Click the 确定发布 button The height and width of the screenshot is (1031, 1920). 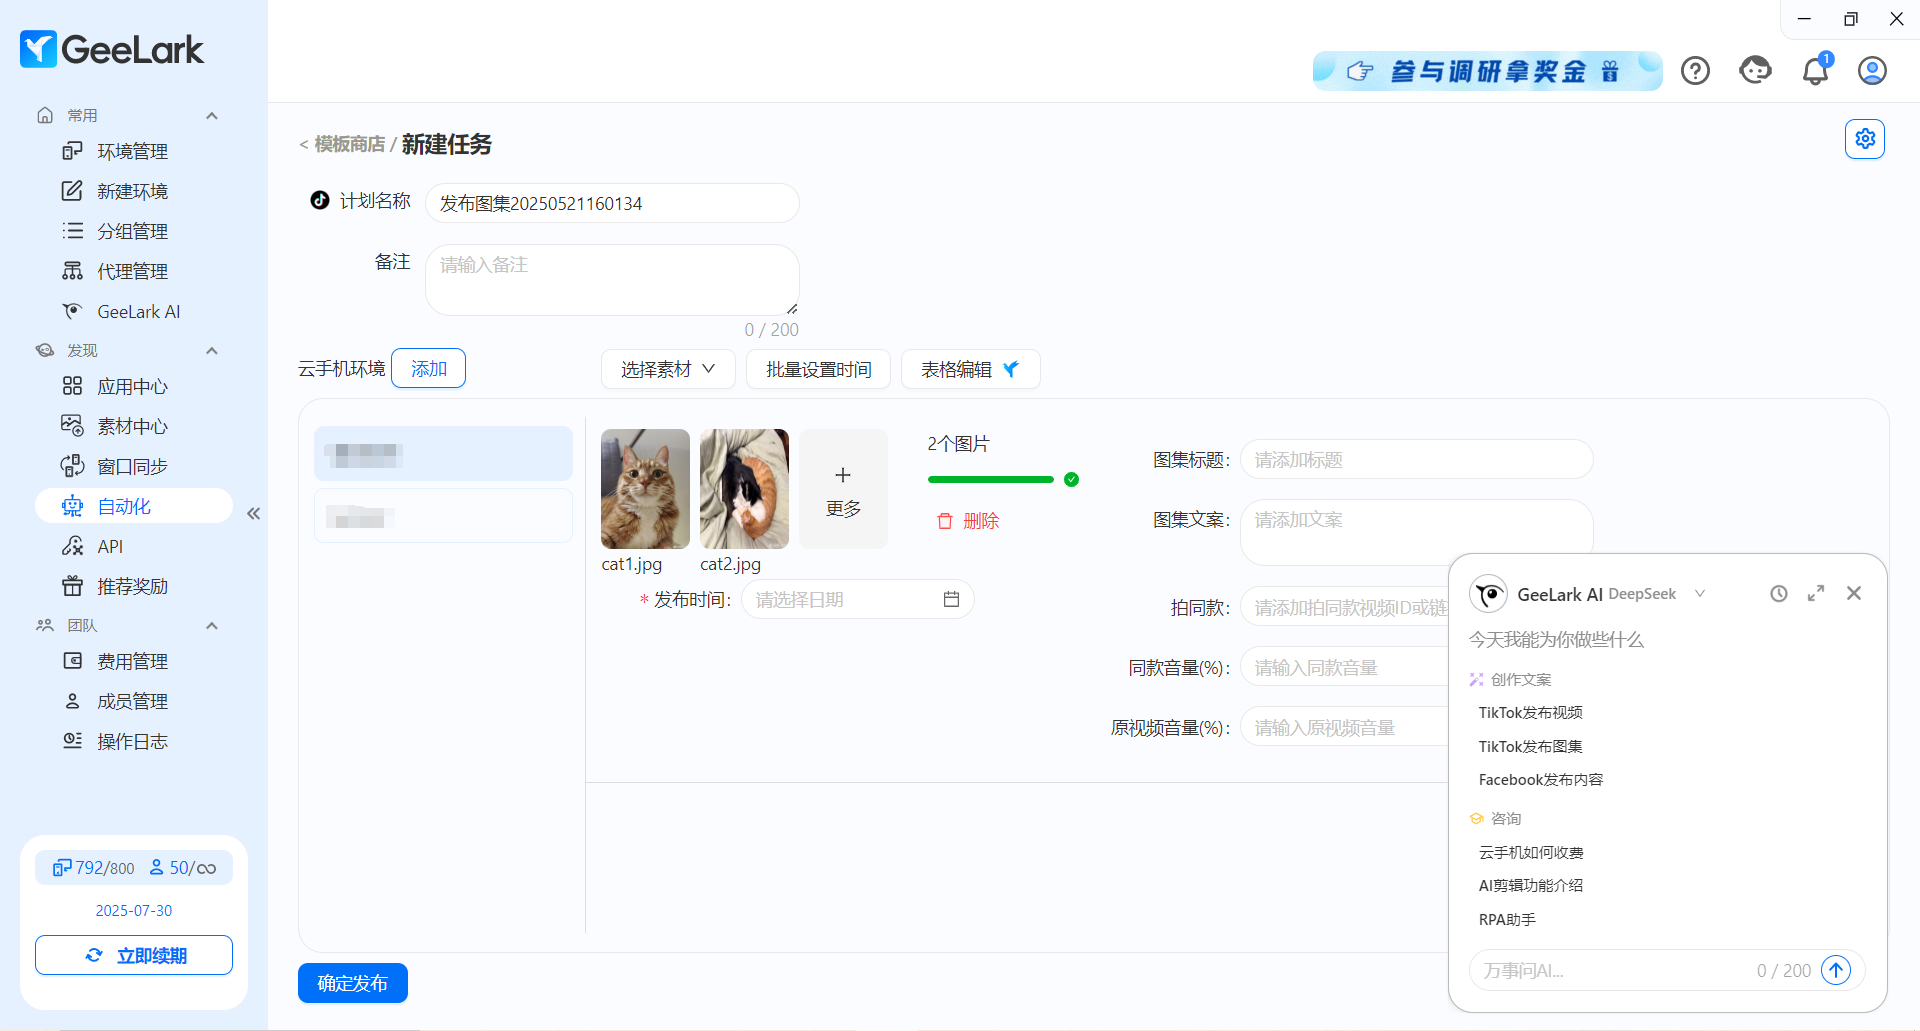click(352, 983)
